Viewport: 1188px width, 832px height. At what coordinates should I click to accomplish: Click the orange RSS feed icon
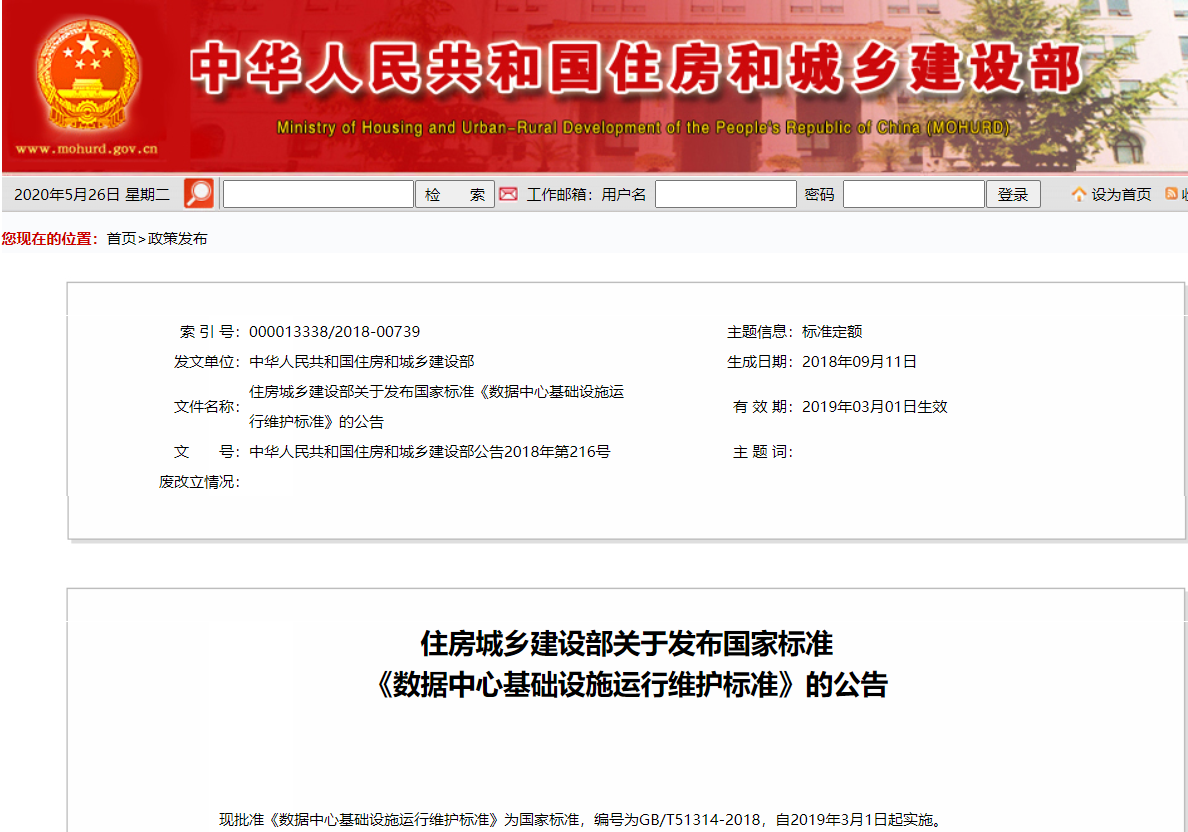click(1171, 194)
